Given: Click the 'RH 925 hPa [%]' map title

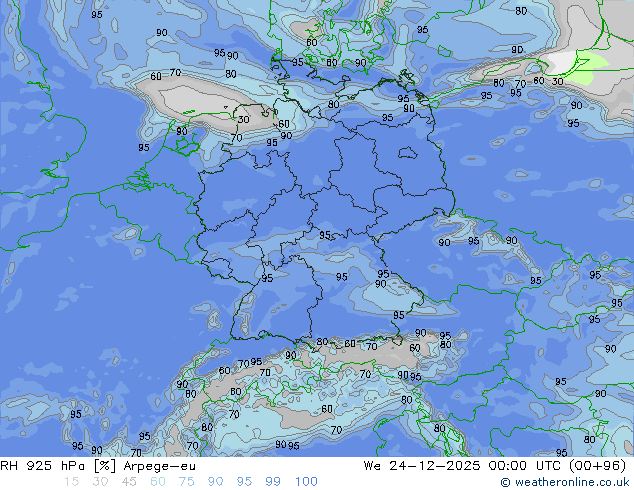Looking at the screenshot, I should pos(58,466).
